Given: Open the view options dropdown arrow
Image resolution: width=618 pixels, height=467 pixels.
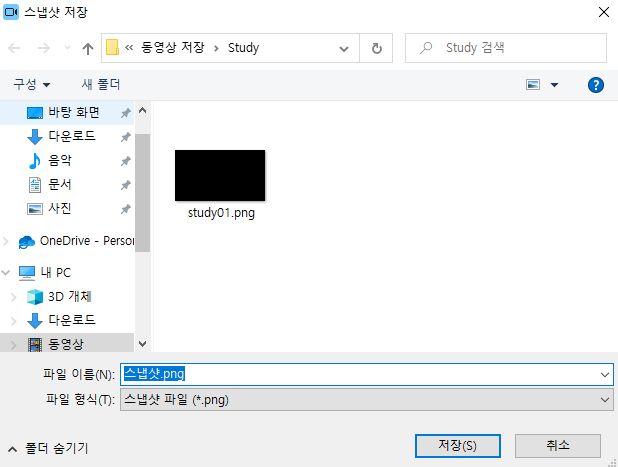Looking at the screenshot, I should (x=555, y=85).
